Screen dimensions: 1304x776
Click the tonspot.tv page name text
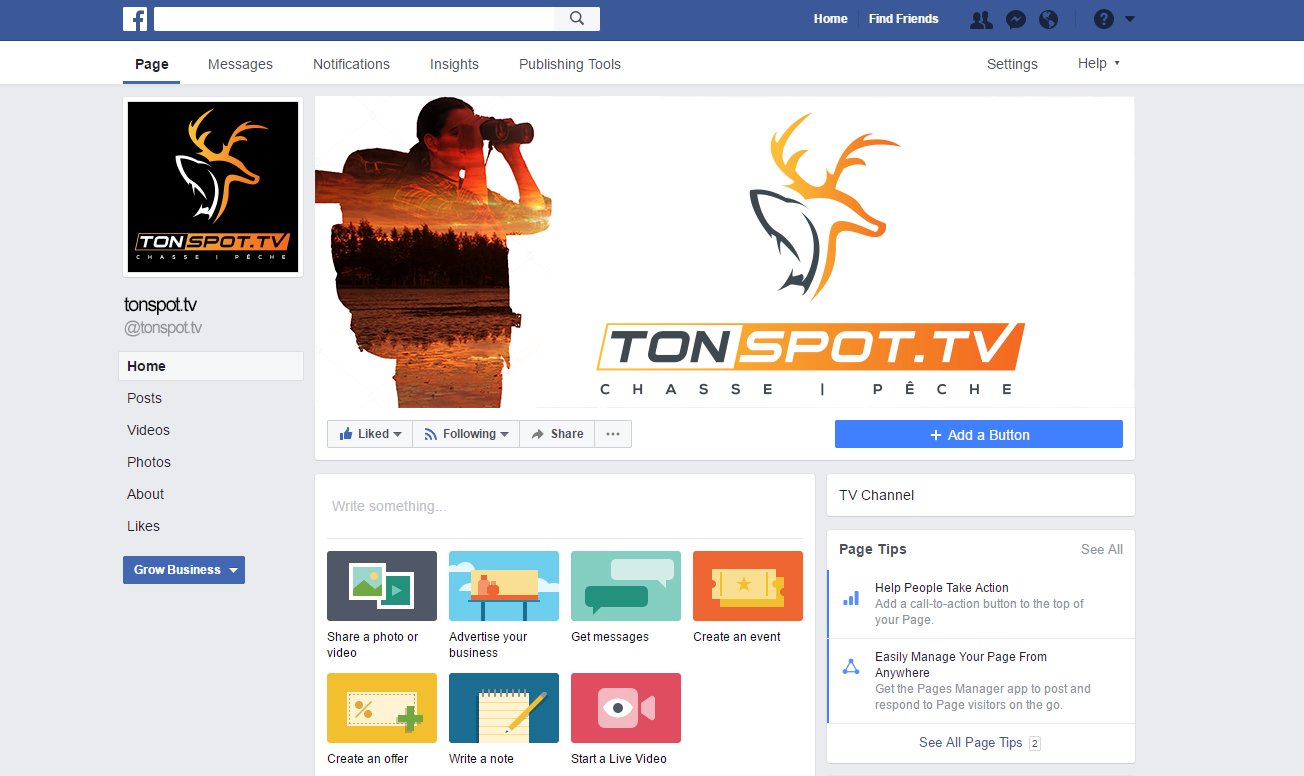click(161, 305)
